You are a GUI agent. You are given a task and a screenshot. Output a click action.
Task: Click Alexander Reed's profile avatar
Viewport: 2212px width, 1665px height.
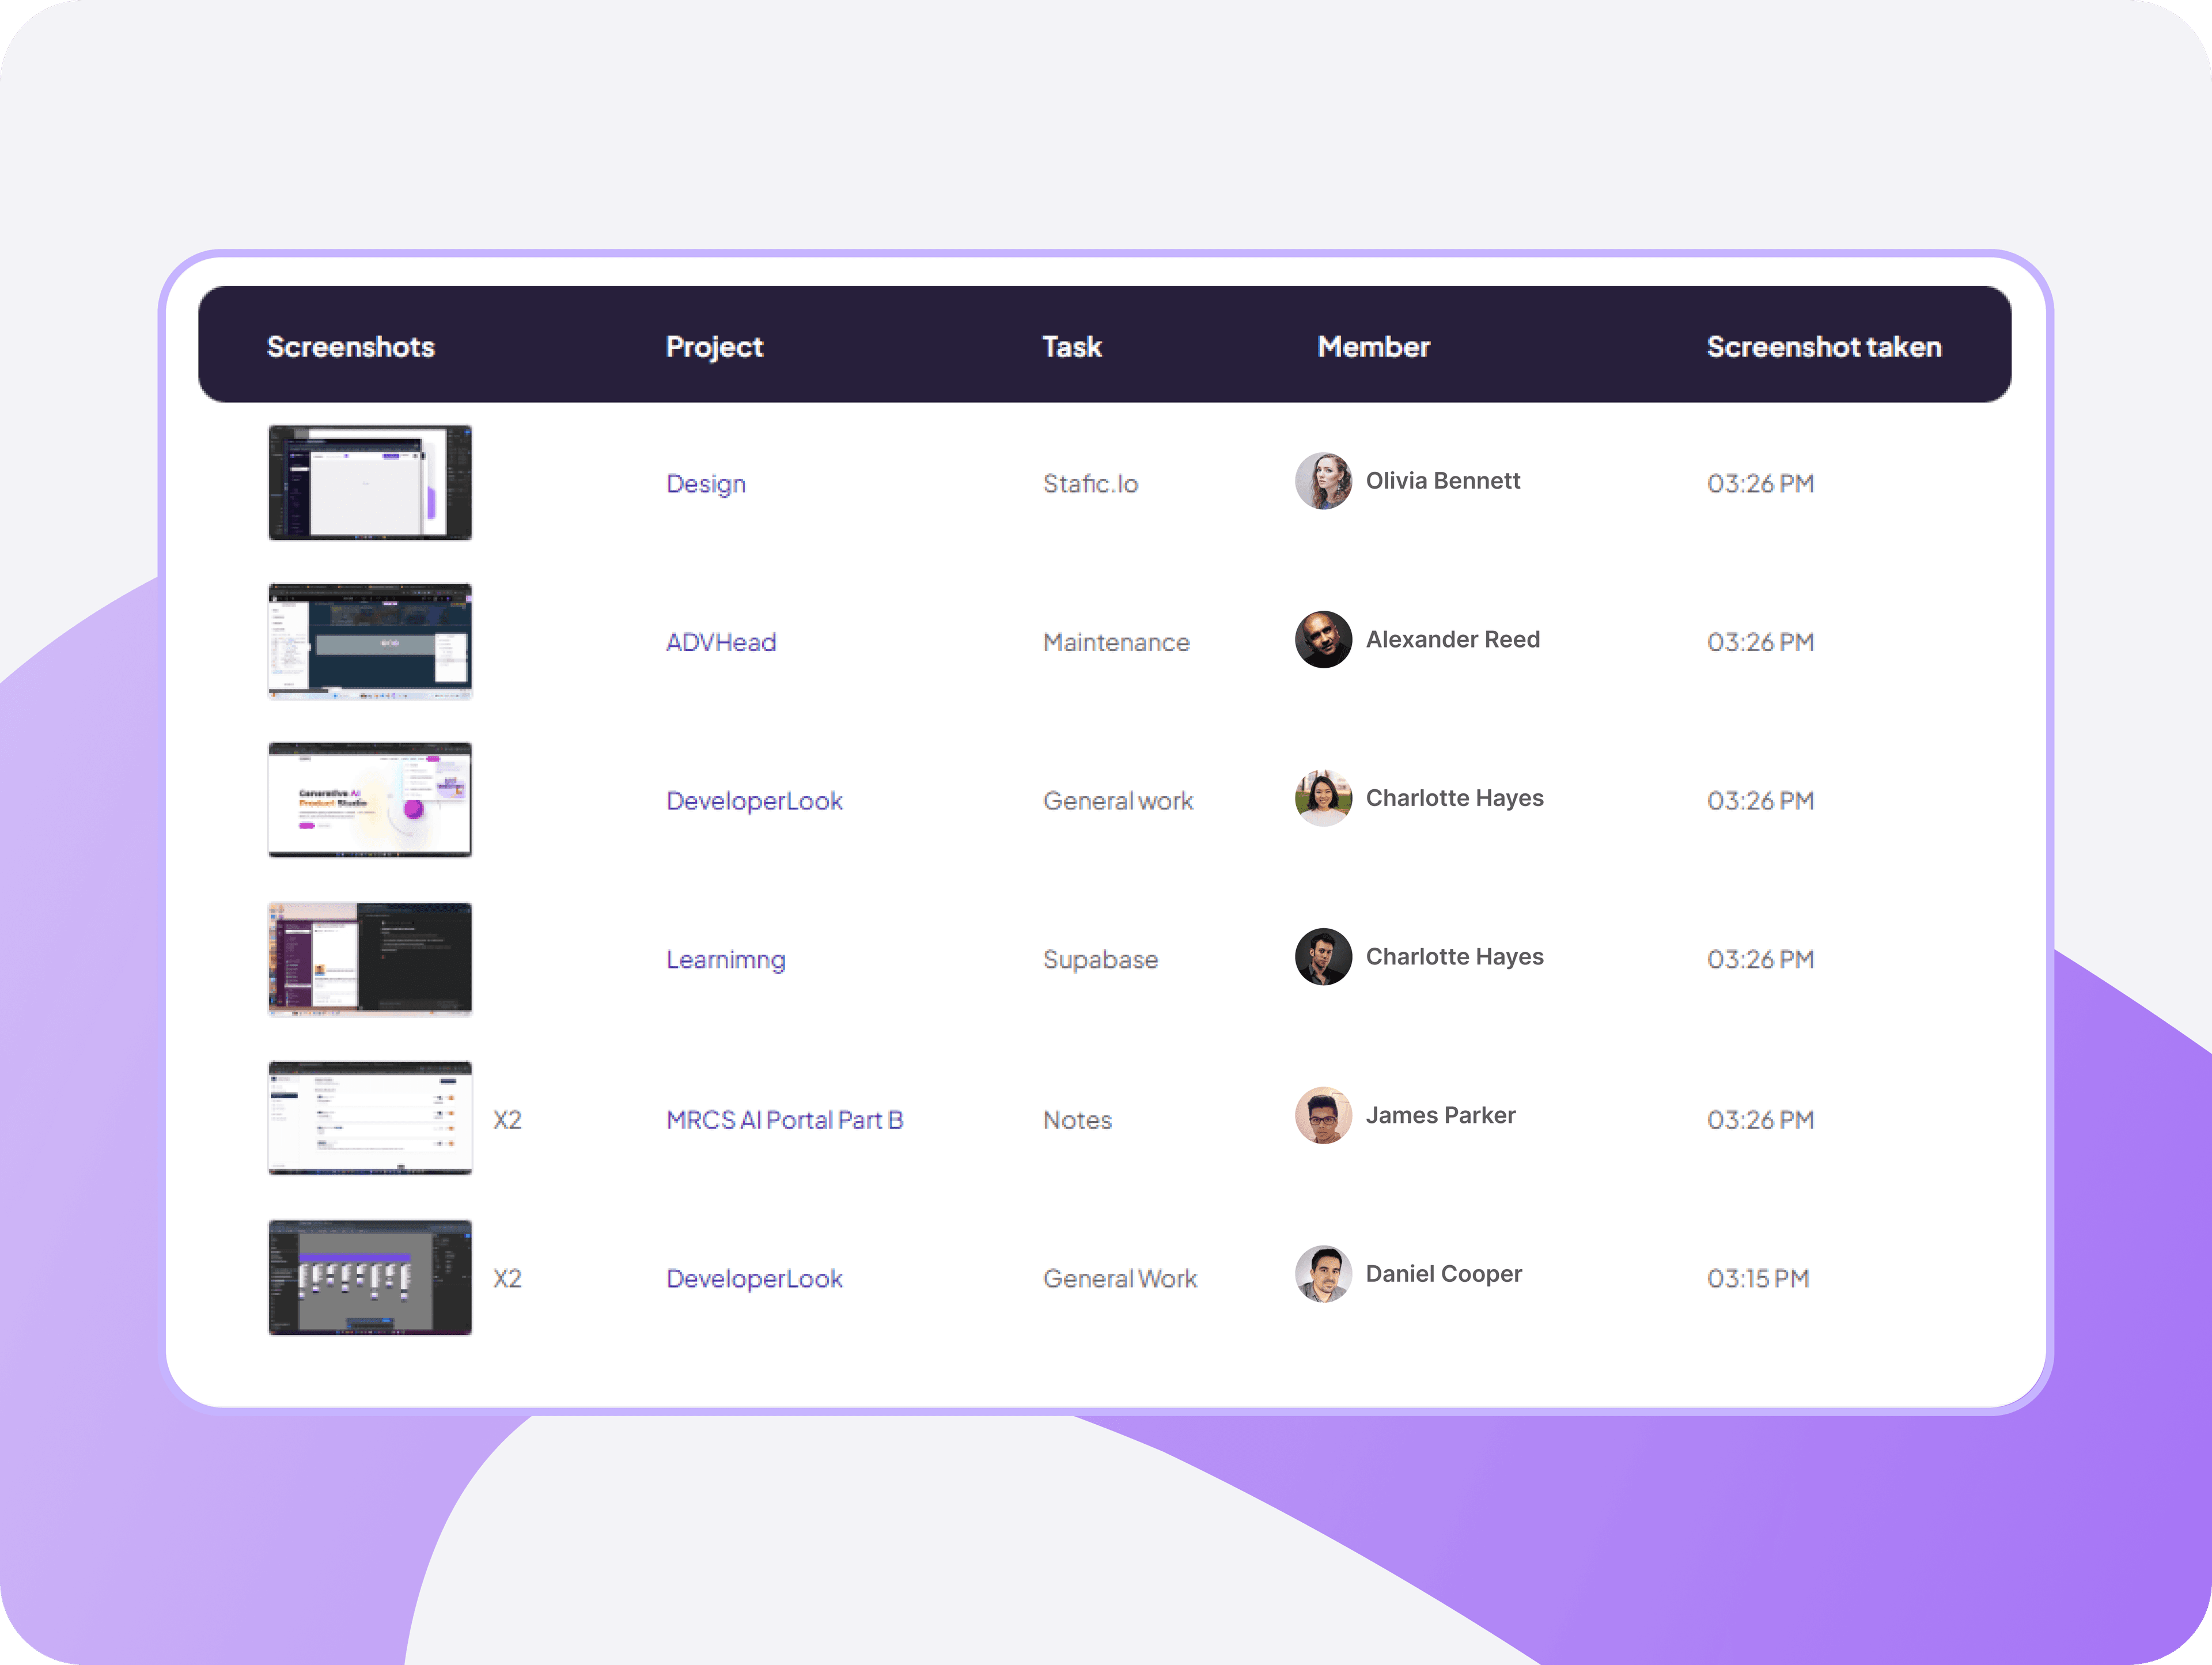(1322, 640)
